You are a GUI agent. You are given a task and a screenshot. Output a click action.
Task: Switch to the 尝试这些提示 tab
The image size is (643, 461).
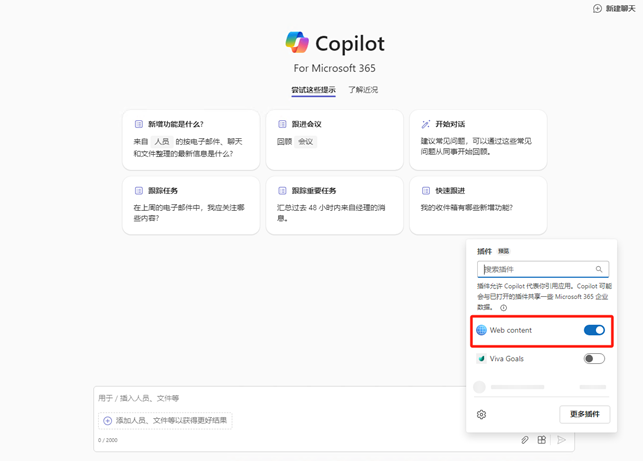click(313, 90)
